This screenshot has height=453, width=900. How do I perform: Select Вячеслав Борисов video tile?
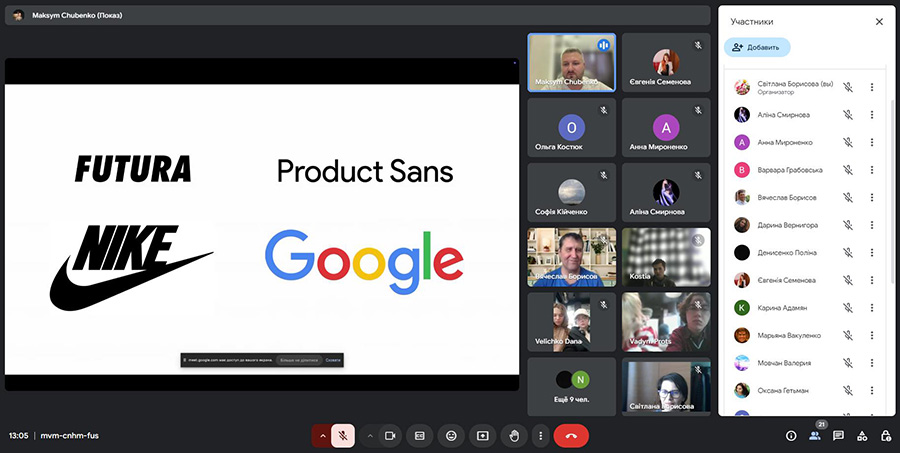tap(572, 257)
